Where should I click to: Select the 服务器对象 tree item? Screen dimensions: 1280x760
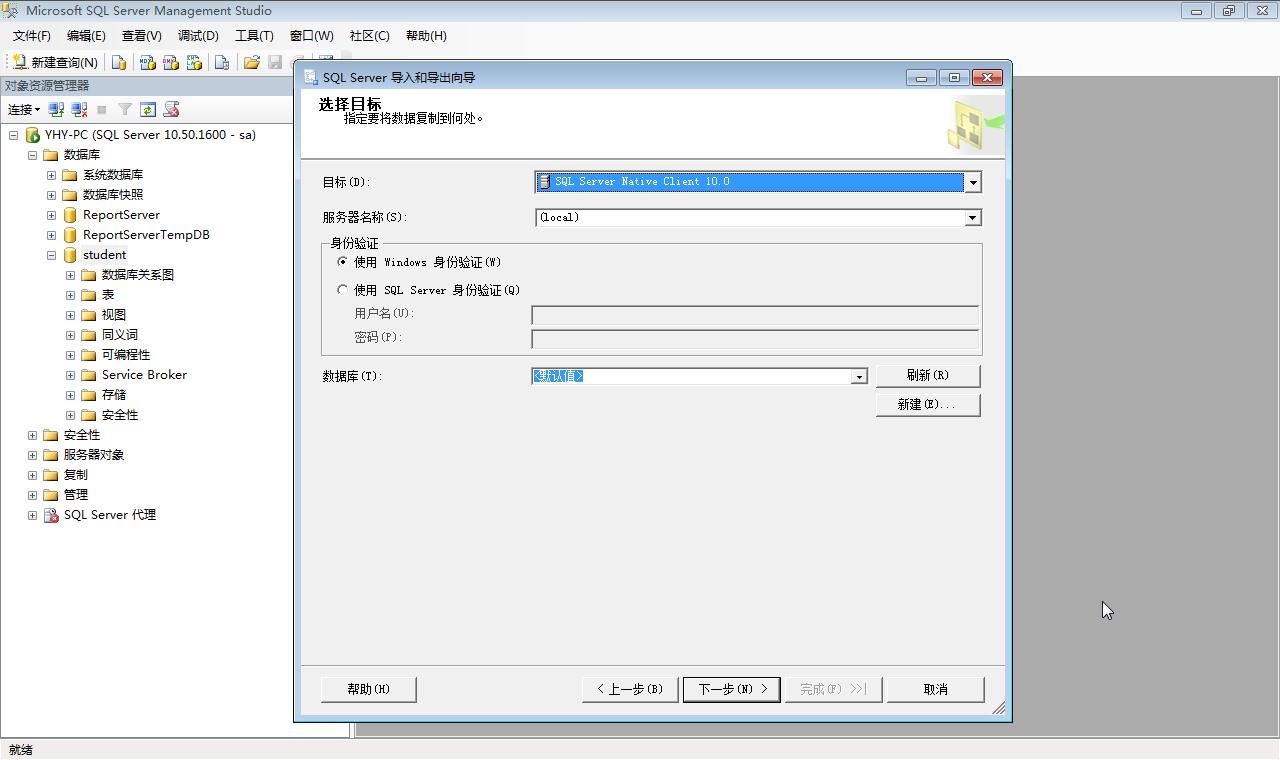click(94, 455)
